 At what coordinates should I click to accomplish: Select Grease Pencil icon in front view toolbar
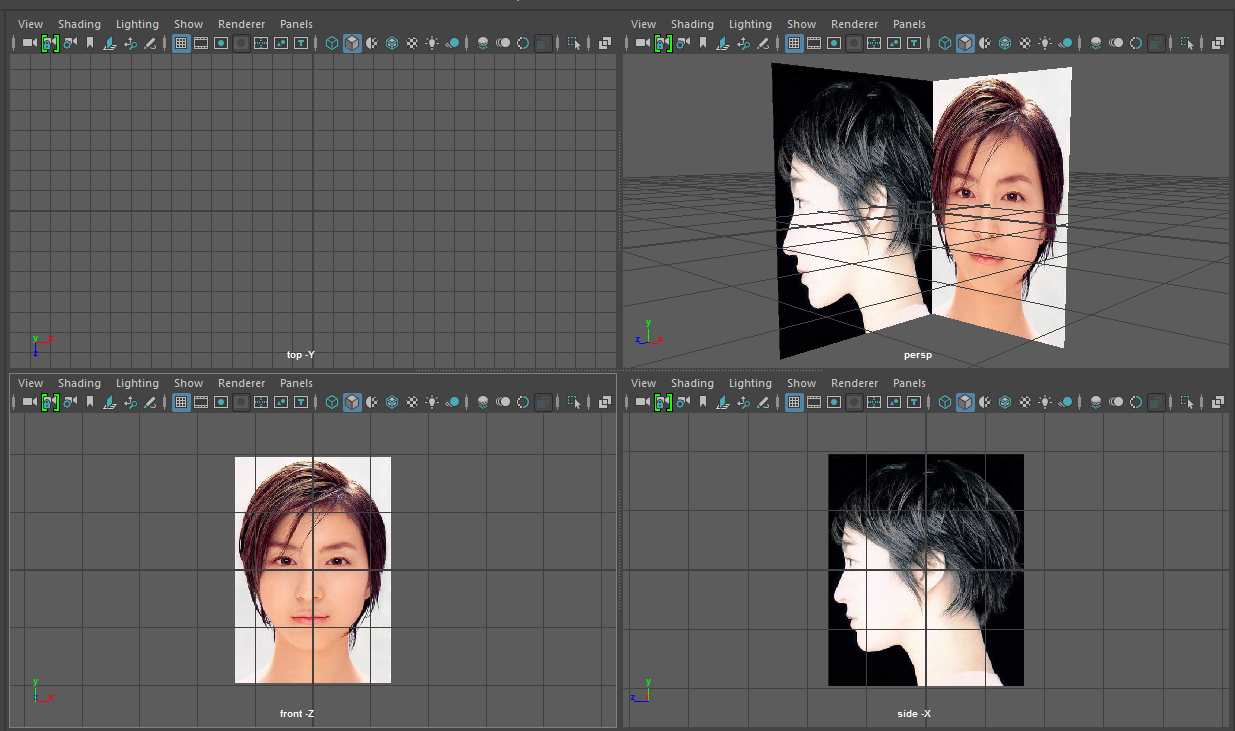[150, 402]
